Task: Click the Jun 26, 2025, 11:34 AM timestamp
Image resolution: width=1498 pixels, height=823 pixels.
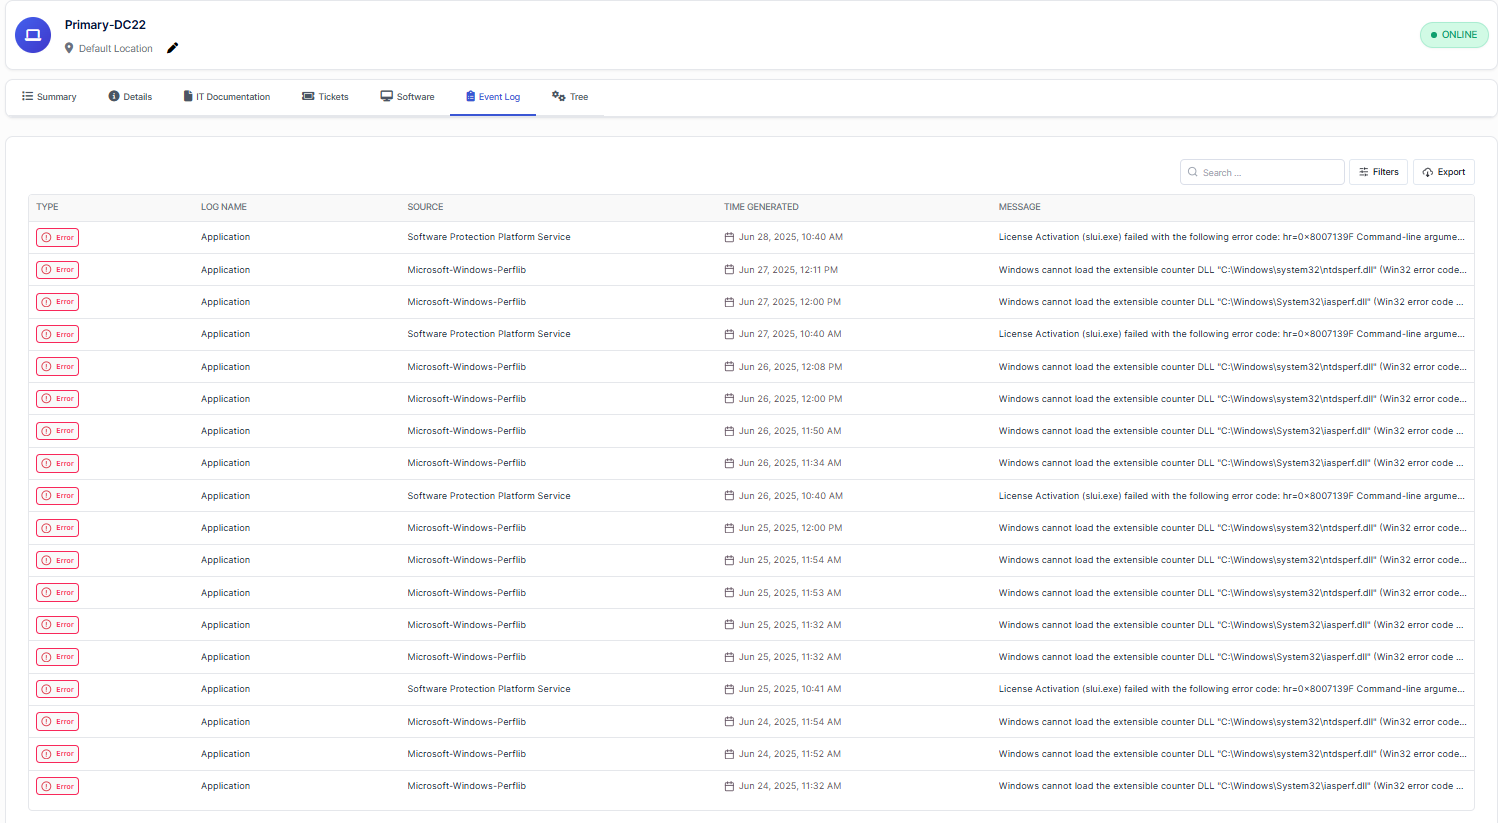Action: coord(790,463)
